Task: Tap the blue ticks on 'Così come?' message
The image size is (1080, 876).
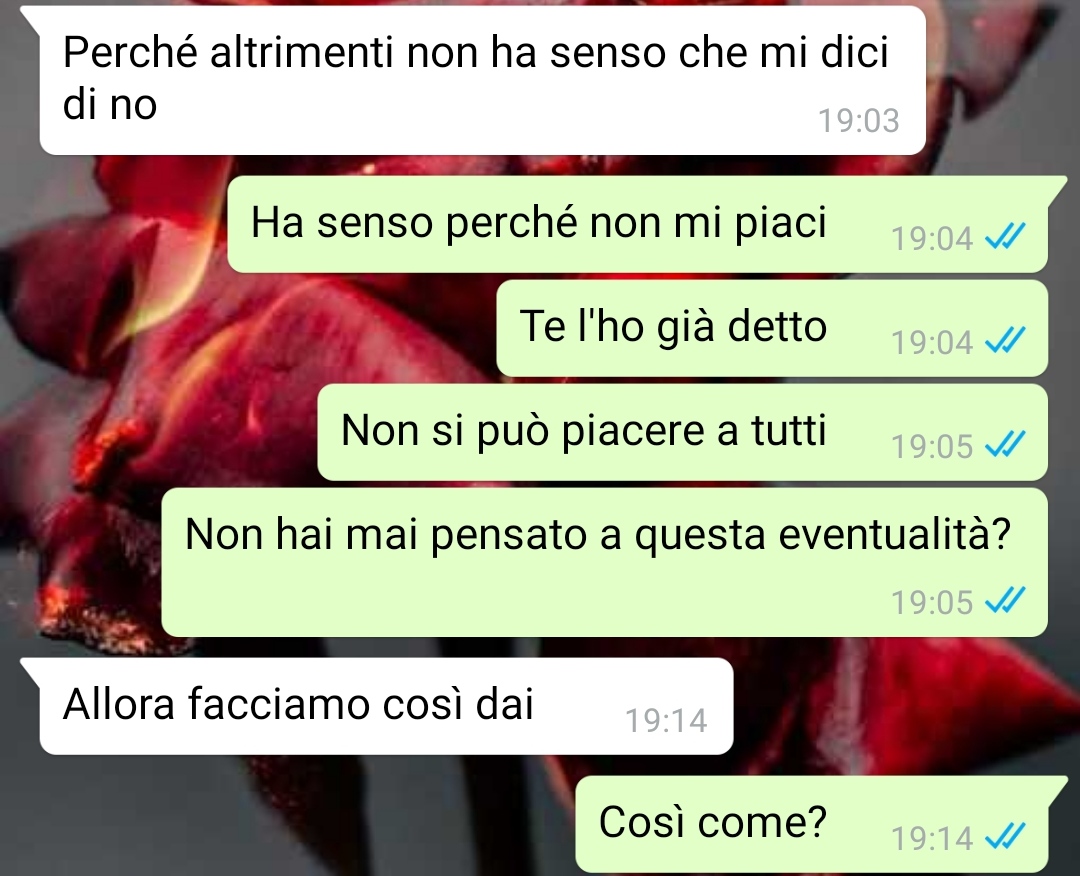Action: pyautogui.click(x=1006, y=837)
